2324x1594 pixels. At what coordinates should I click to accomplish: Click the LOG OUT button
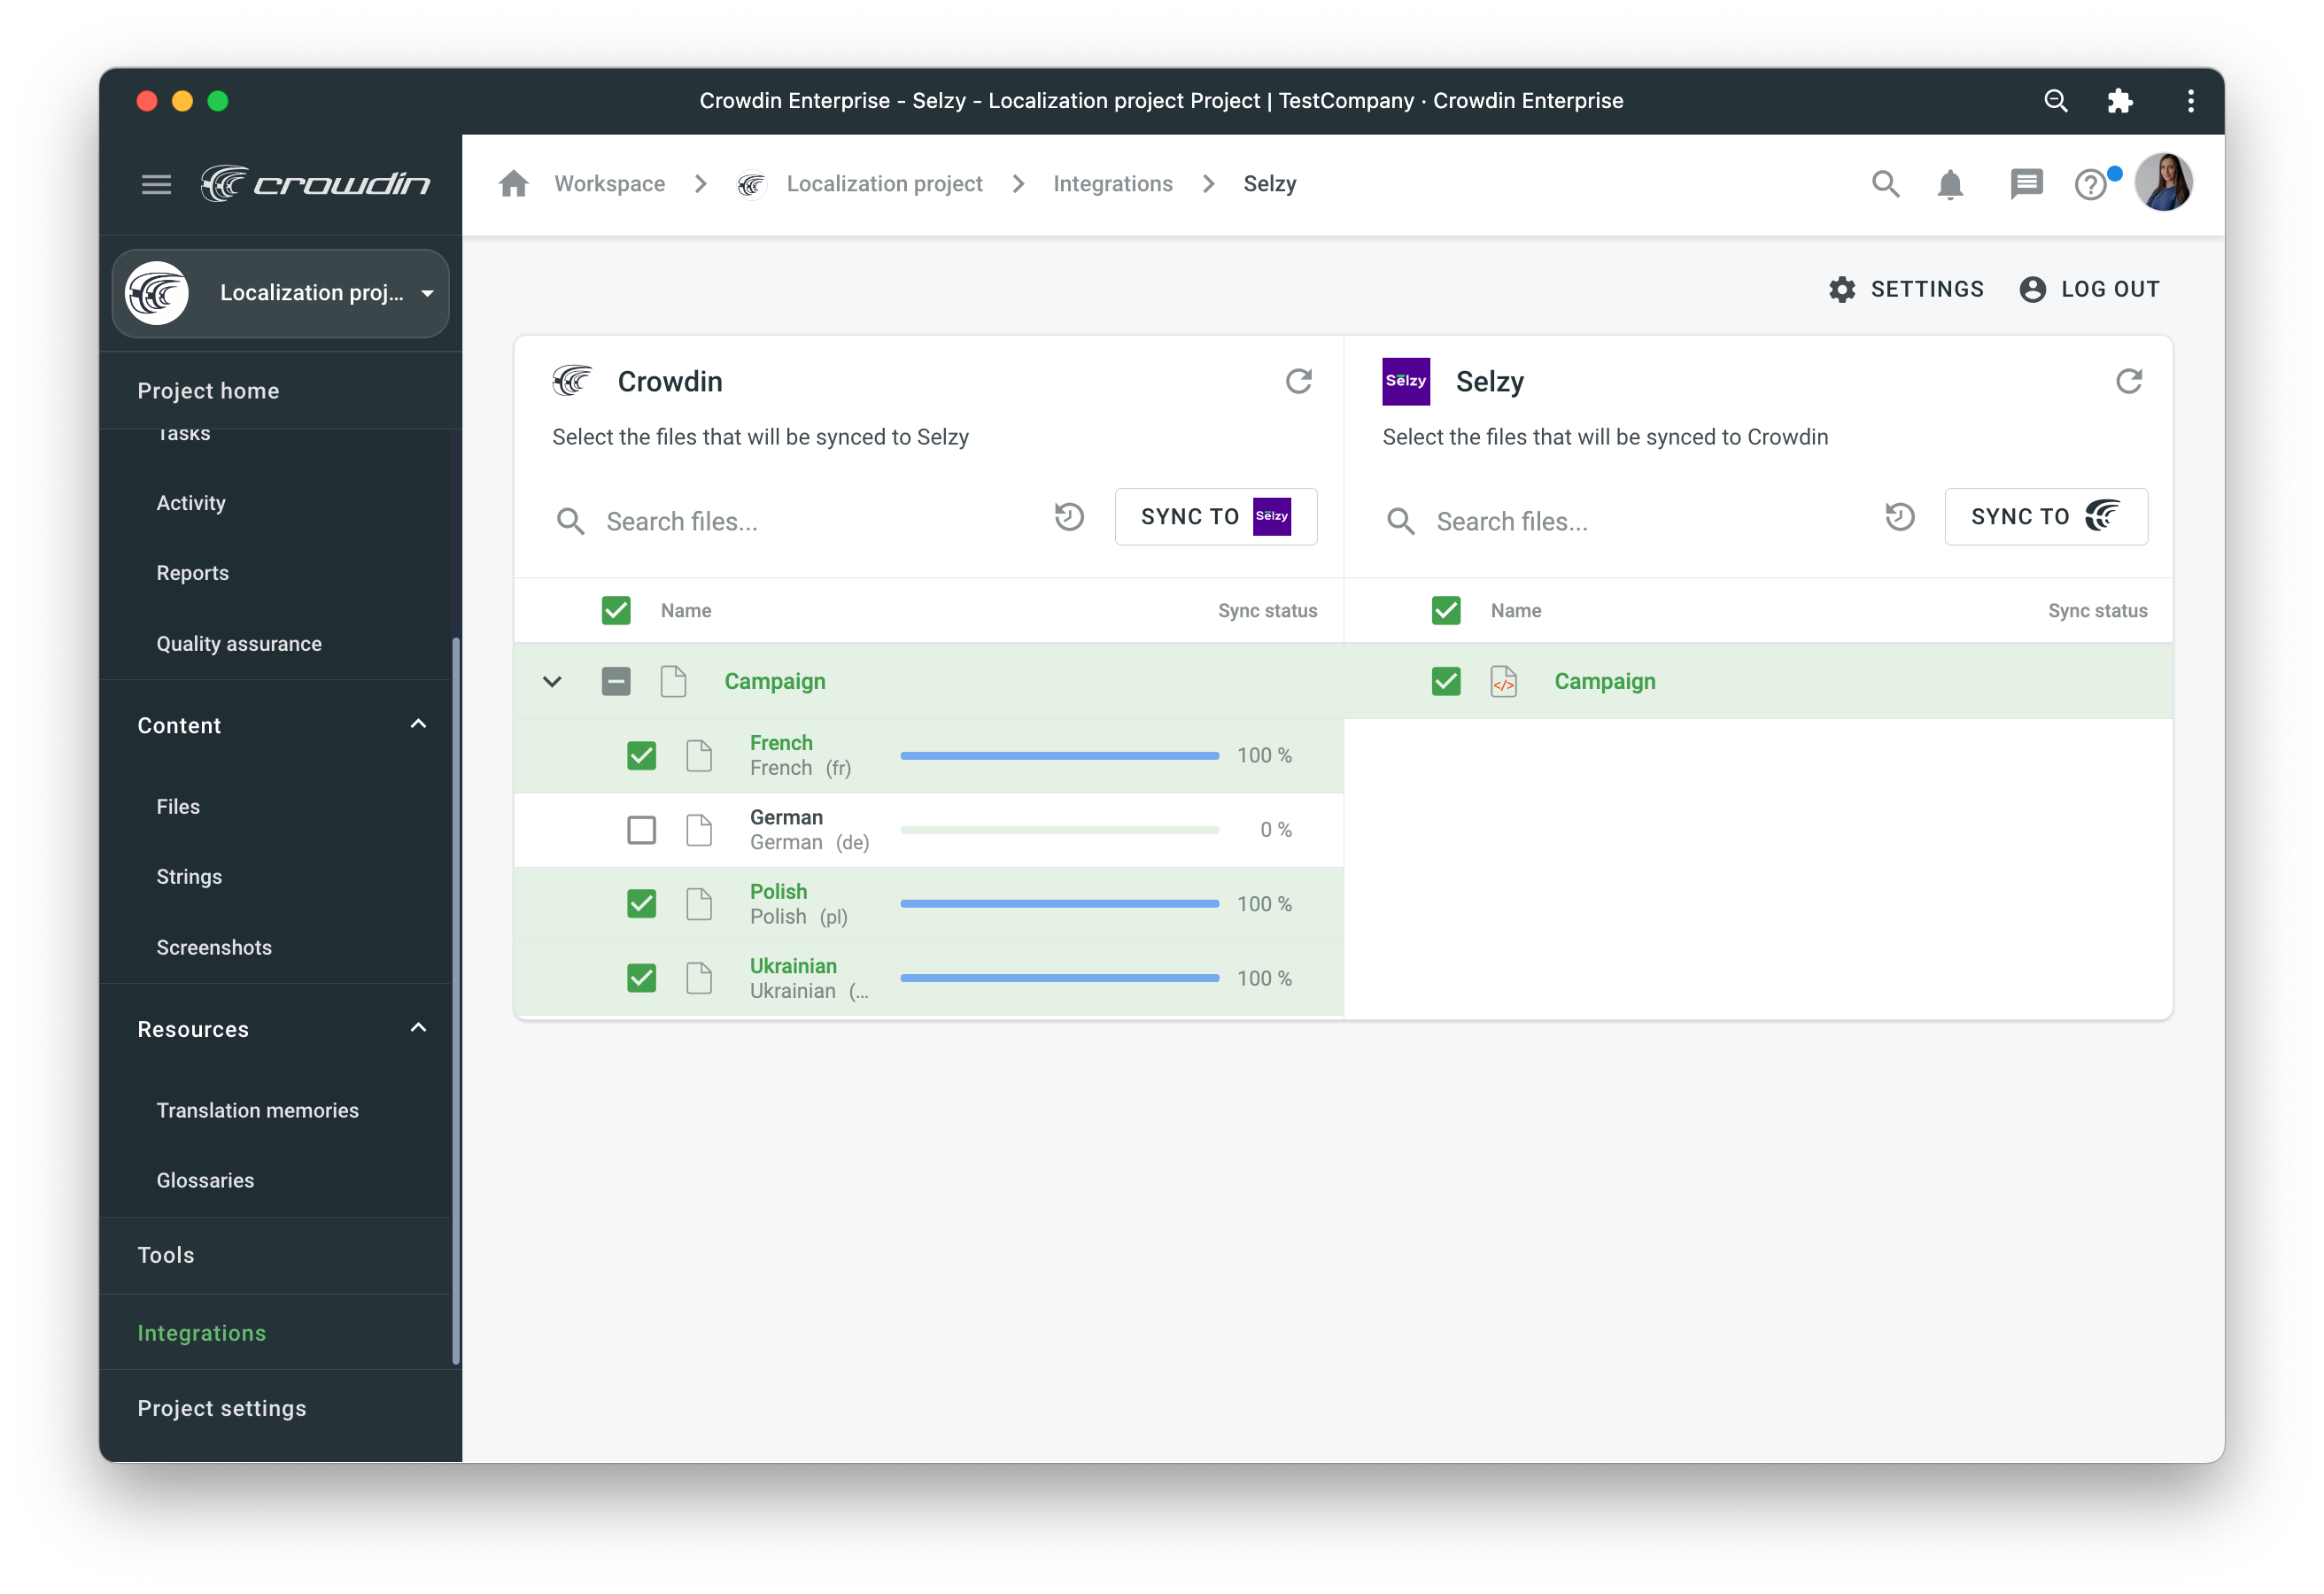pos(2089,289)
